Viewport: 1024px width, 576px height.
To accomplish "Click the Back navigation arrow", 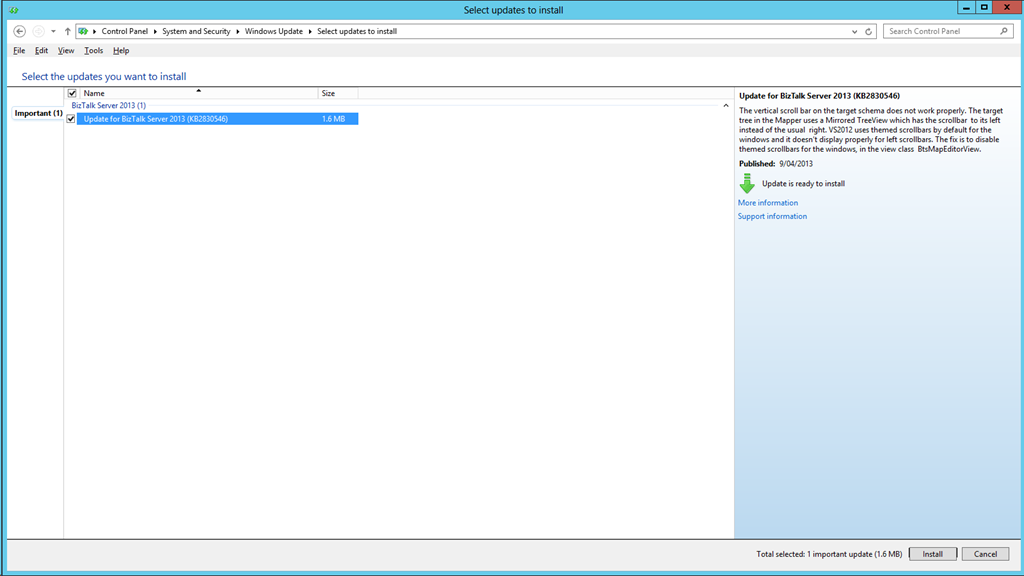I will point(20,31).
